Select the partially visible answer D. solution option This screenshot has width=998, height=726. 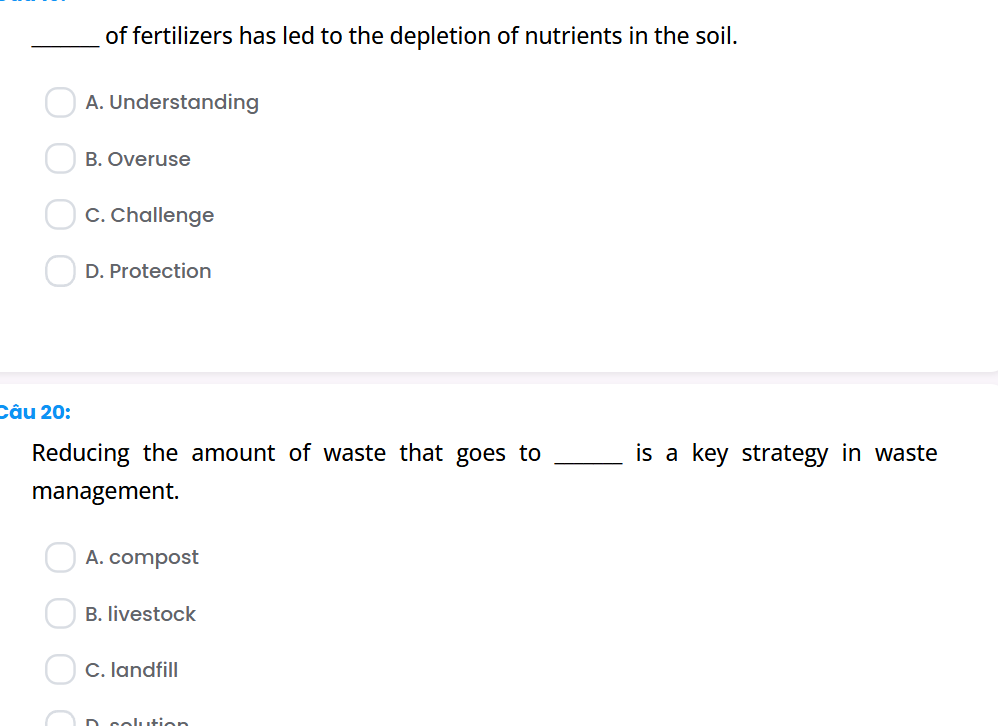pyautogui.click(x=60, y=720)
